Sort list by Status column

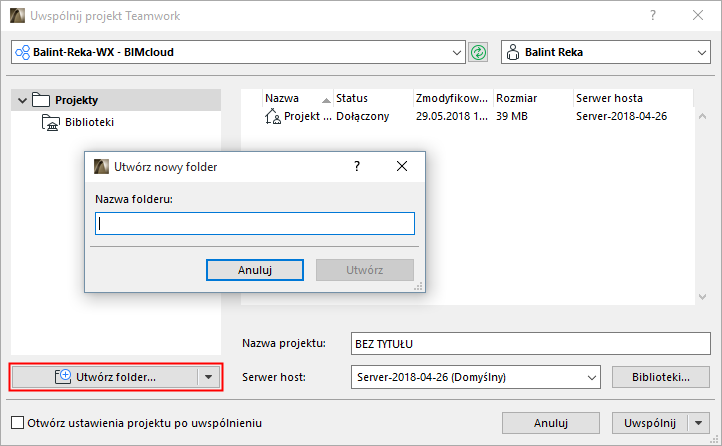pyautogui.click(x=373, y=98)
